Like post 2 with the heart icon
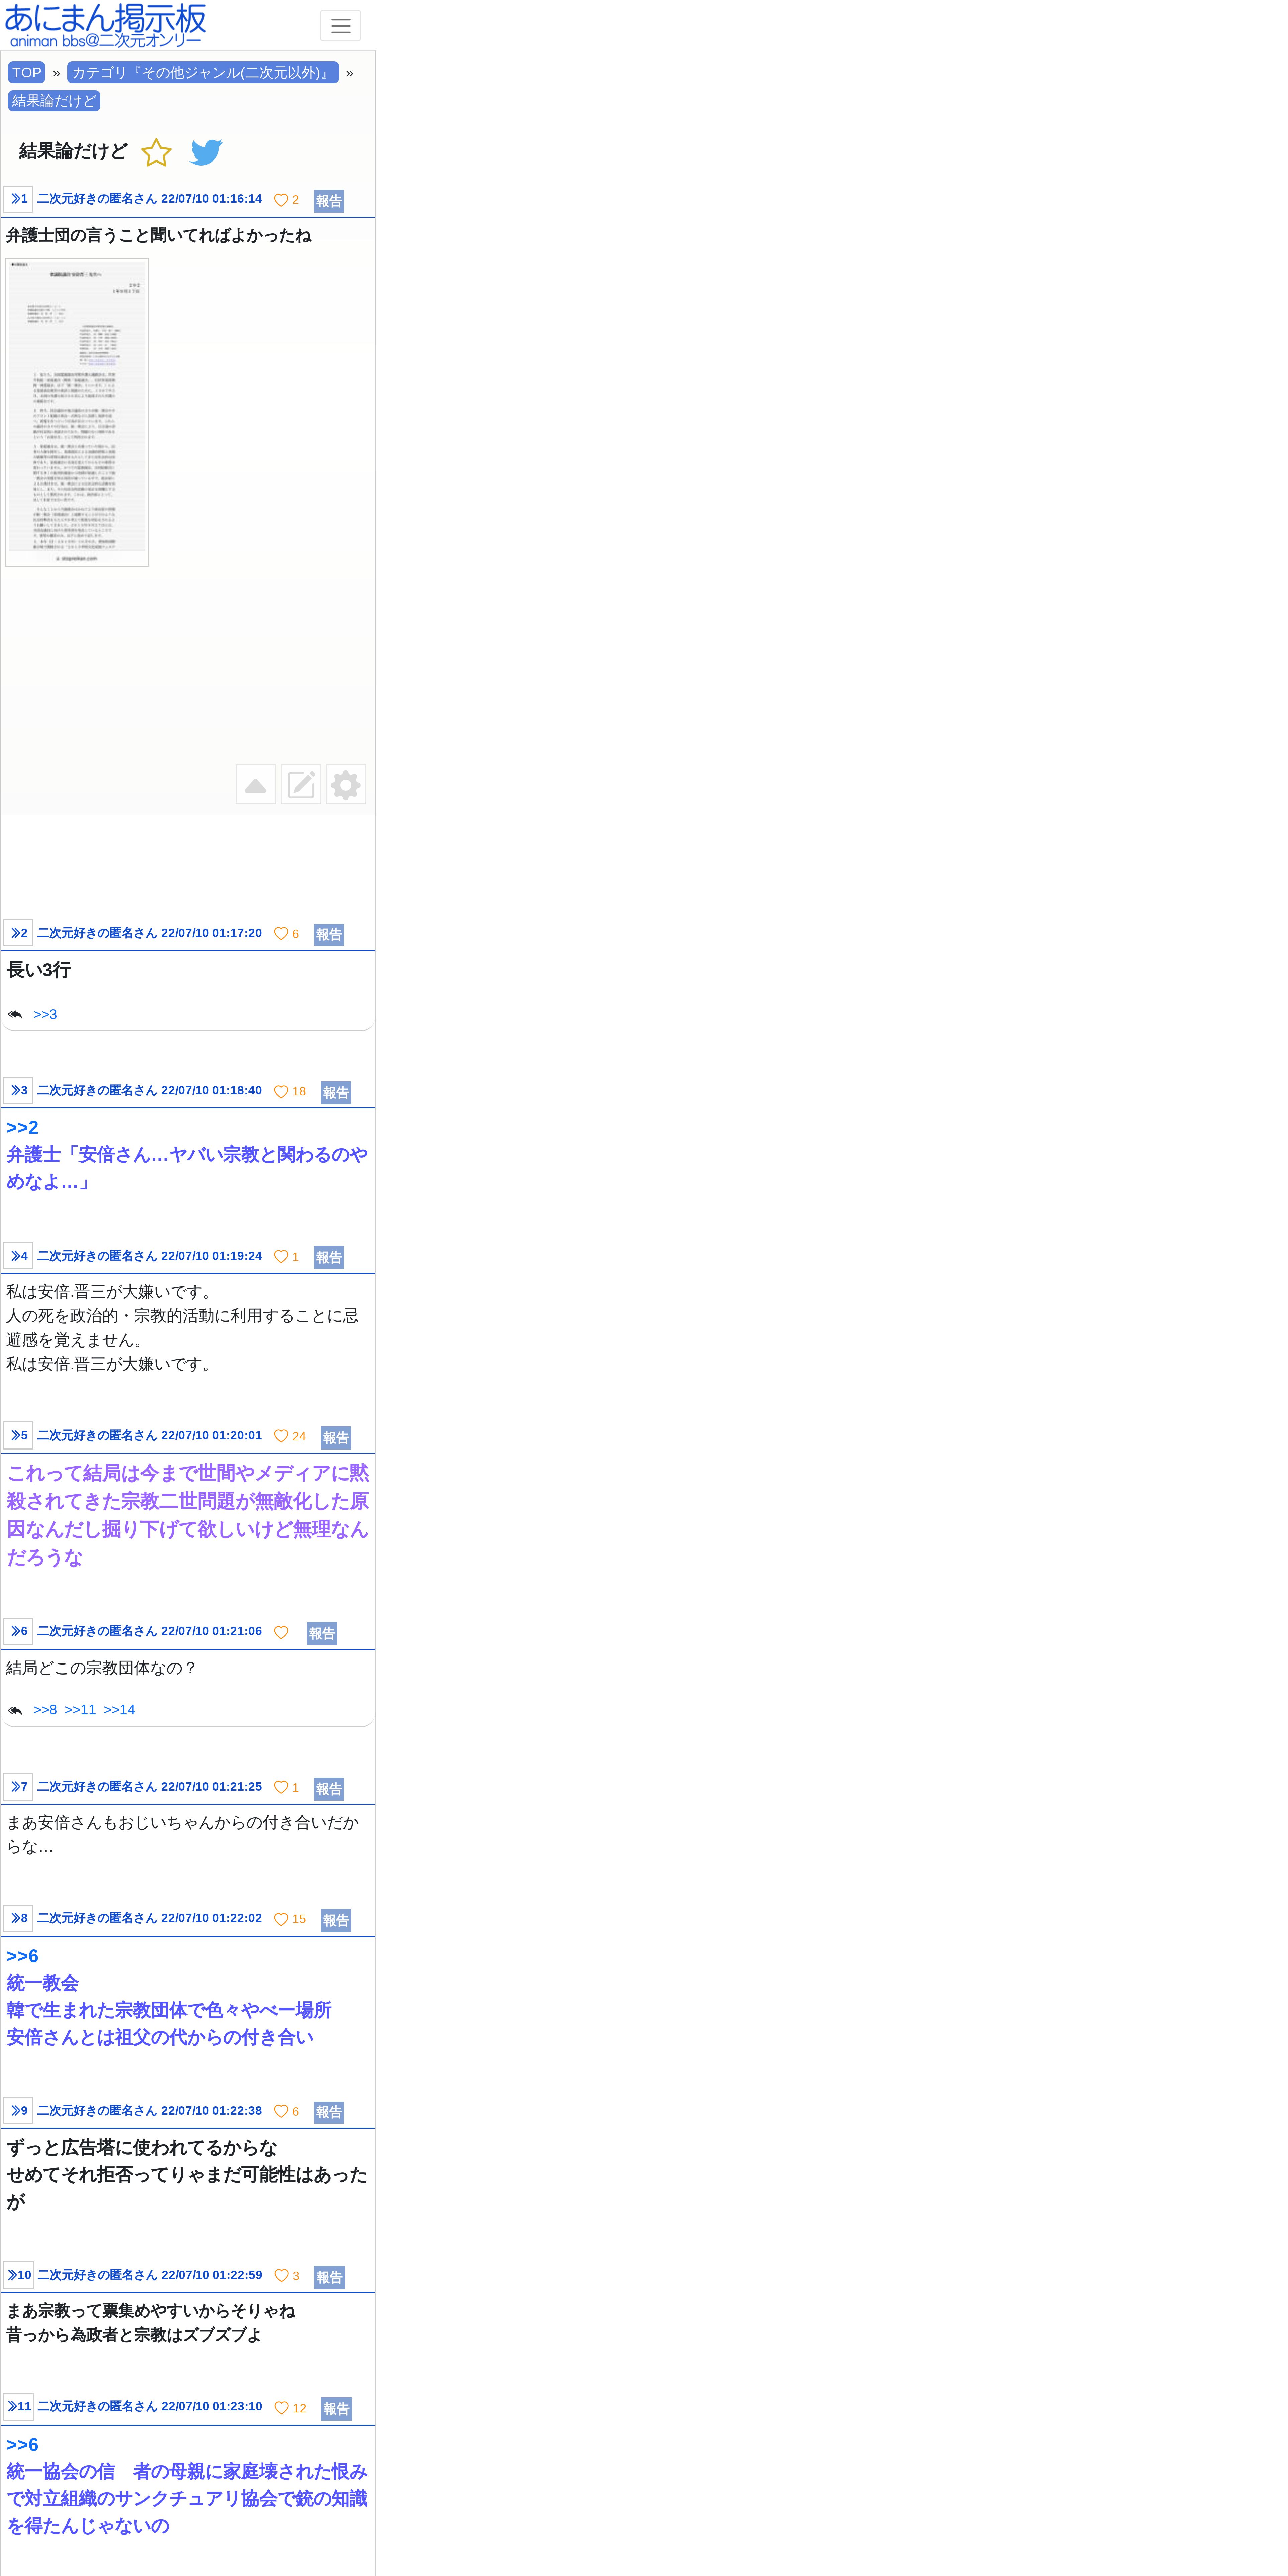This screenshot has width=1288, height=2576. click(x=281, y=934)
